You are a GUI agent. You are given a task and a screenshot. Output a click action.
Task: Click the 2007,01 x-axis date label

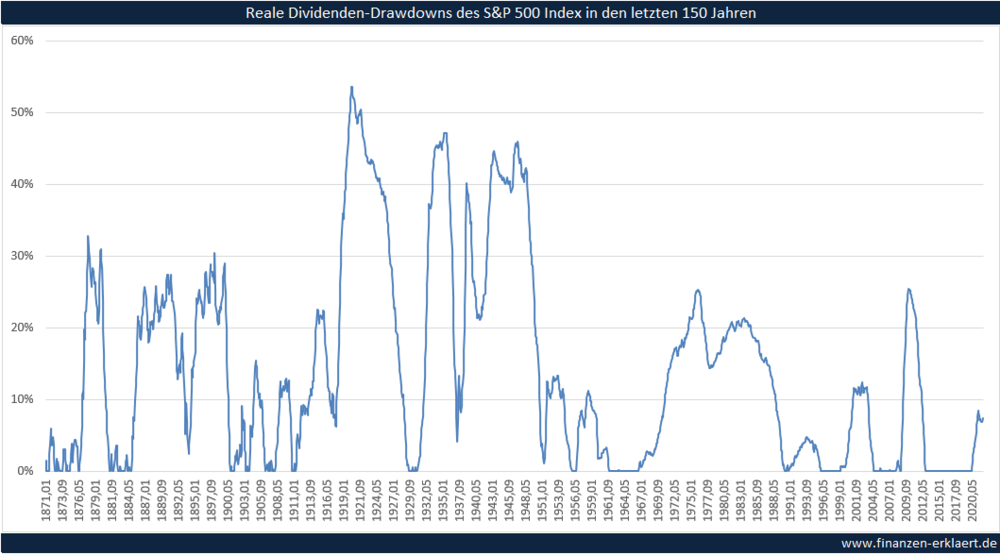(890, 500)
